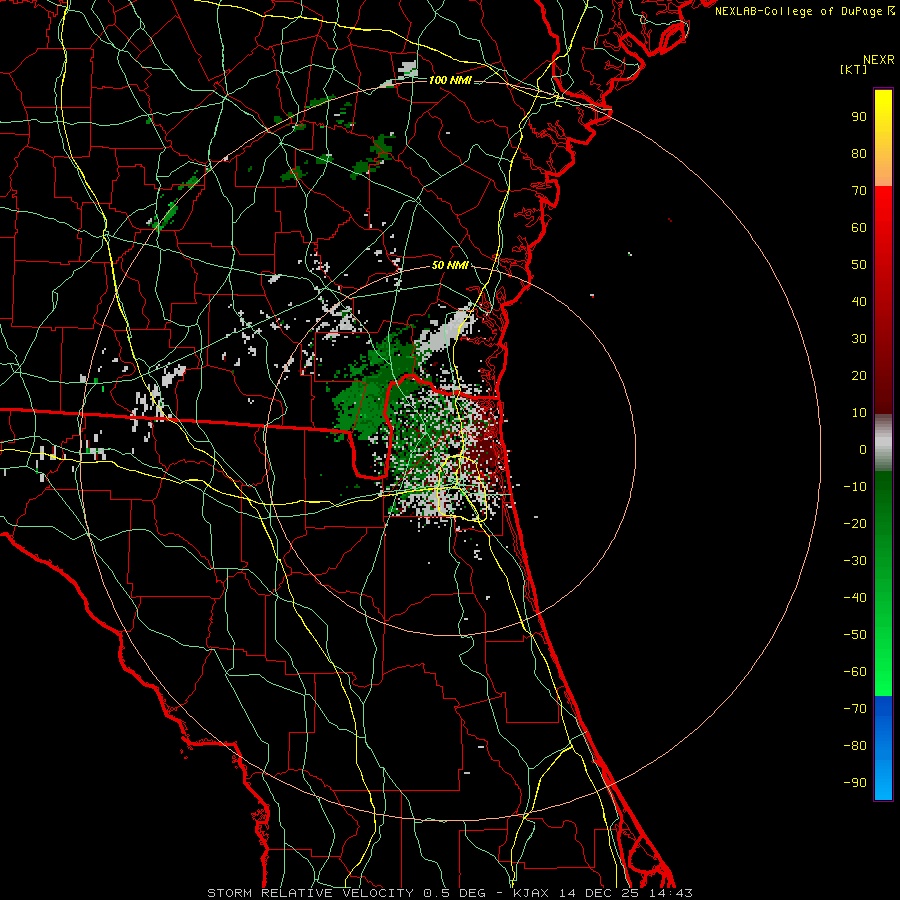This screenshot has height=900, width=900.
Task: Click the KJAX station identifier
Action: (x=530, y=893)
